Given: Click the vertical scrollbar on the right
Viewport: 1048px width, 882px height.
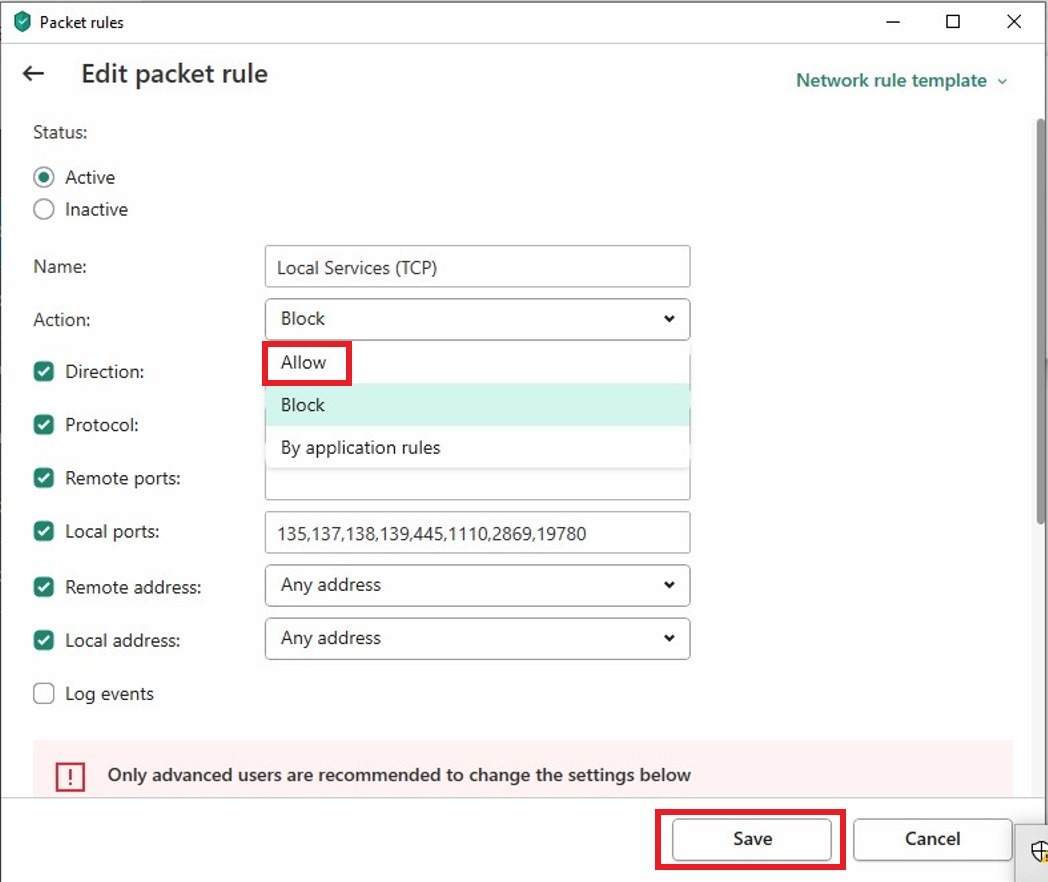Looking at the screenshot, I should [1039, 320].
